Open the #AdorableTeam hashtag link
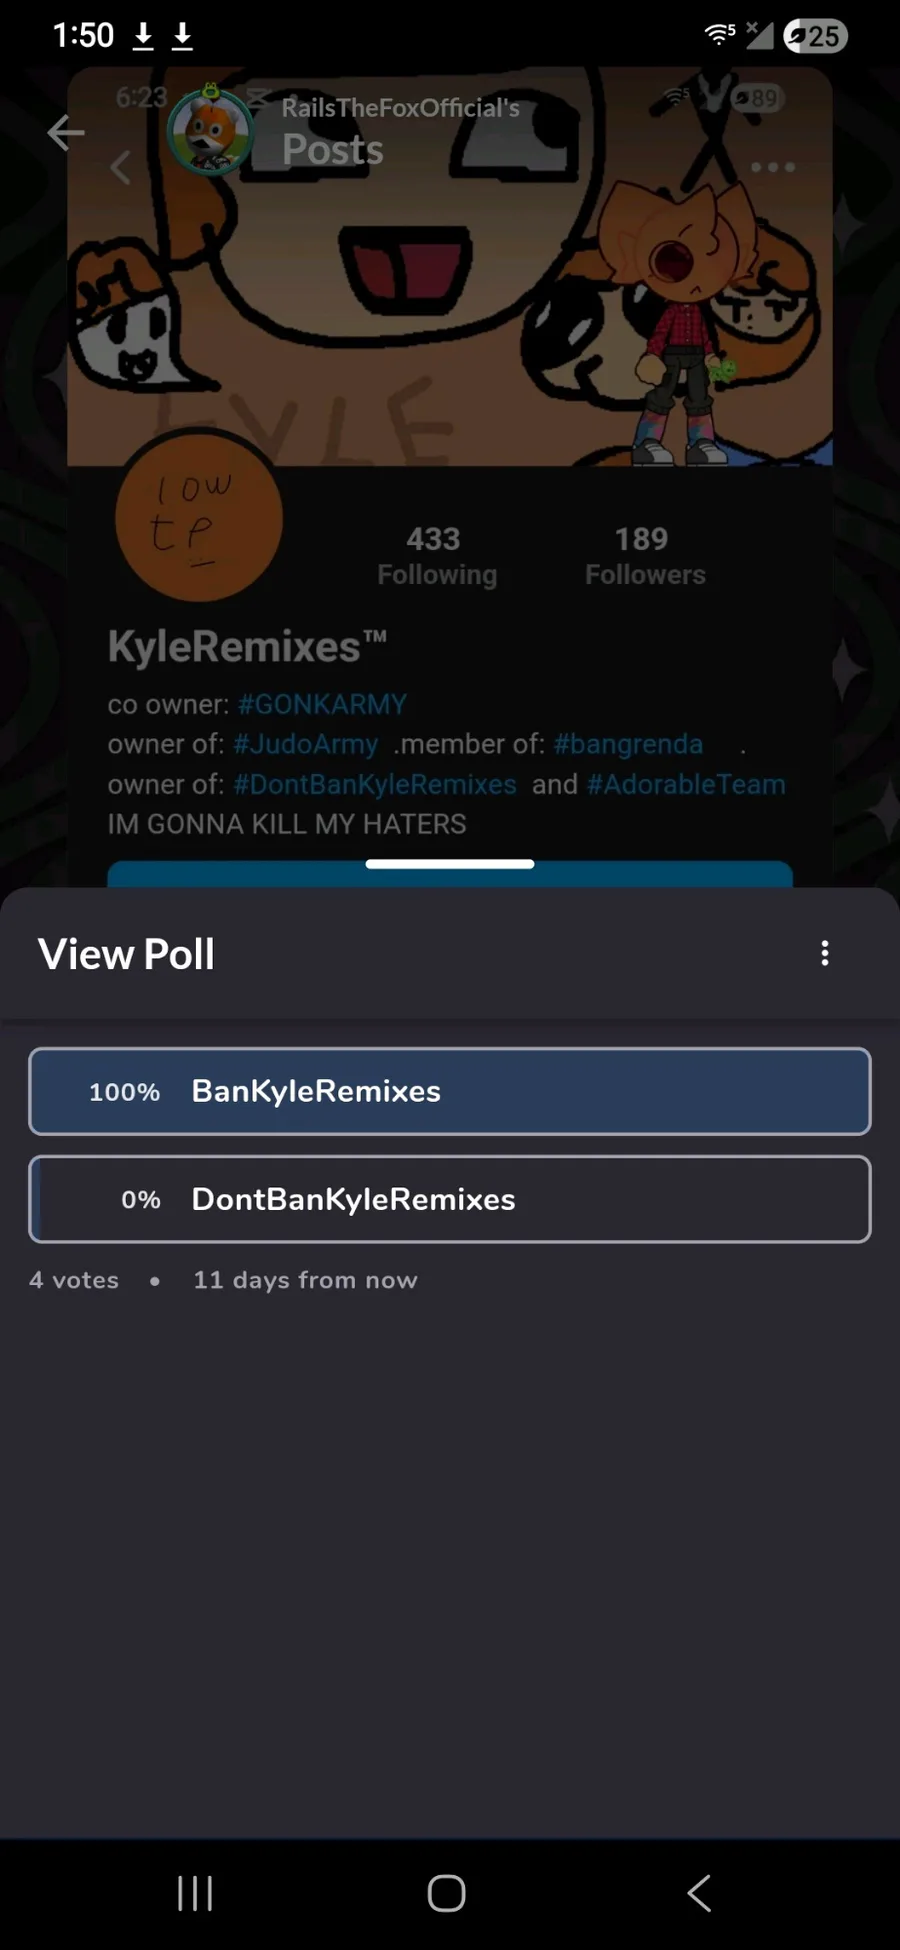The width and height of the screenshot is (900, 1950). tap(686, 784)
